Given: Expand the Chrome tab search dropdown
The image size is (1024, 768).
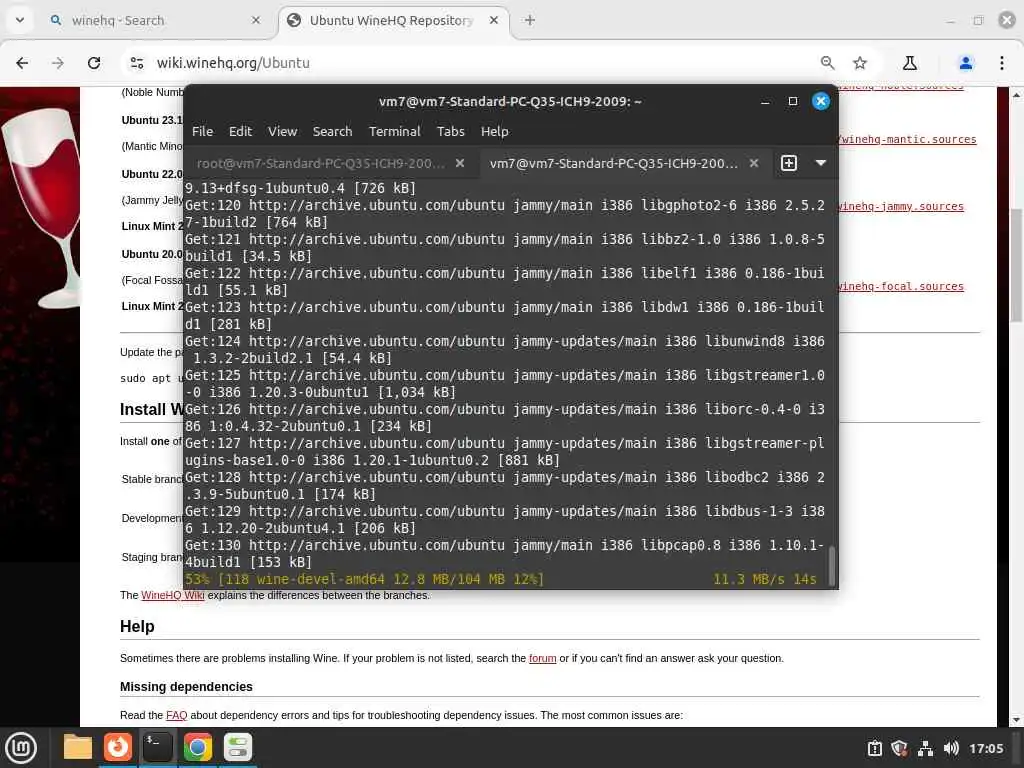Looking at the screenshot, I should click(x=20, y=20).
